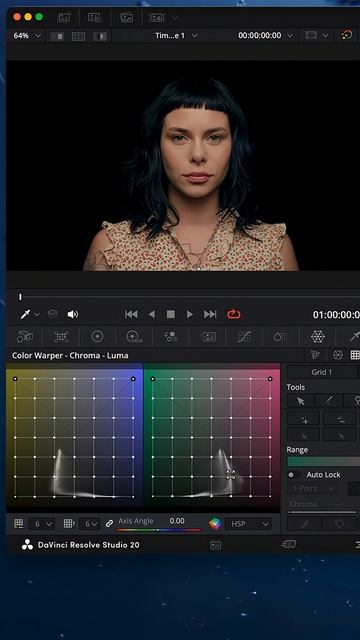Enable the Auto Lock toggle

click(x=293, y=475)
